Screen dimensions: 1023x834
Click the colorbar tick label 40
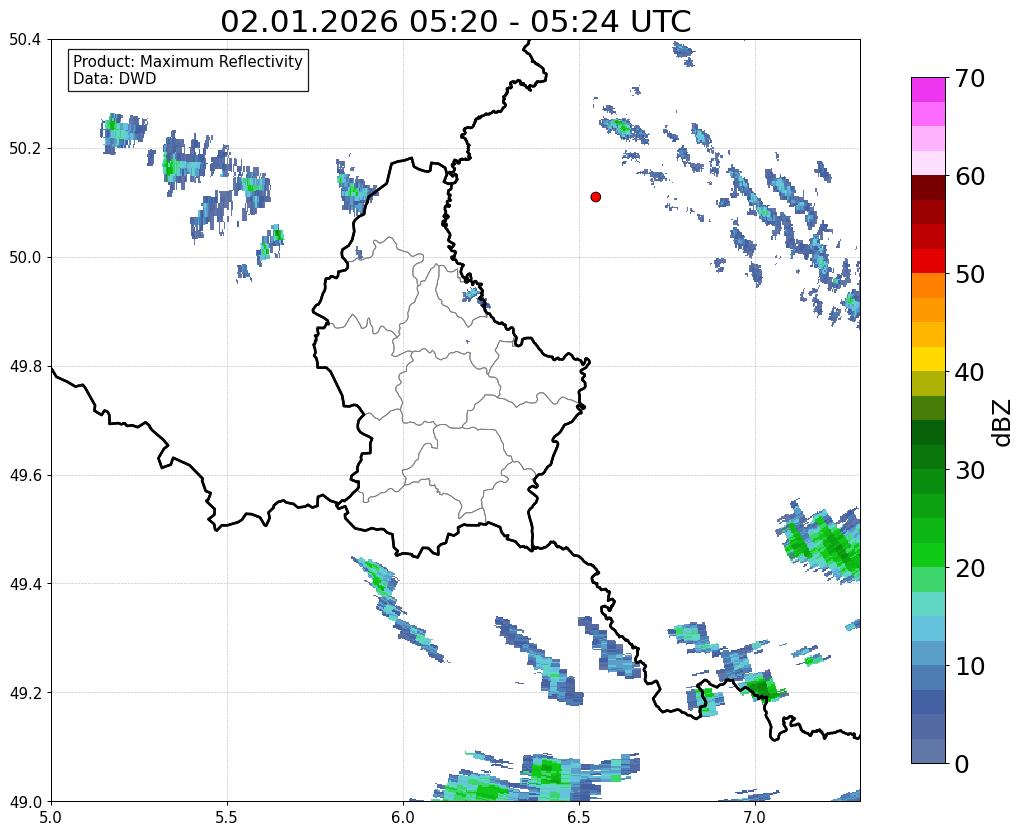point(969,372)
